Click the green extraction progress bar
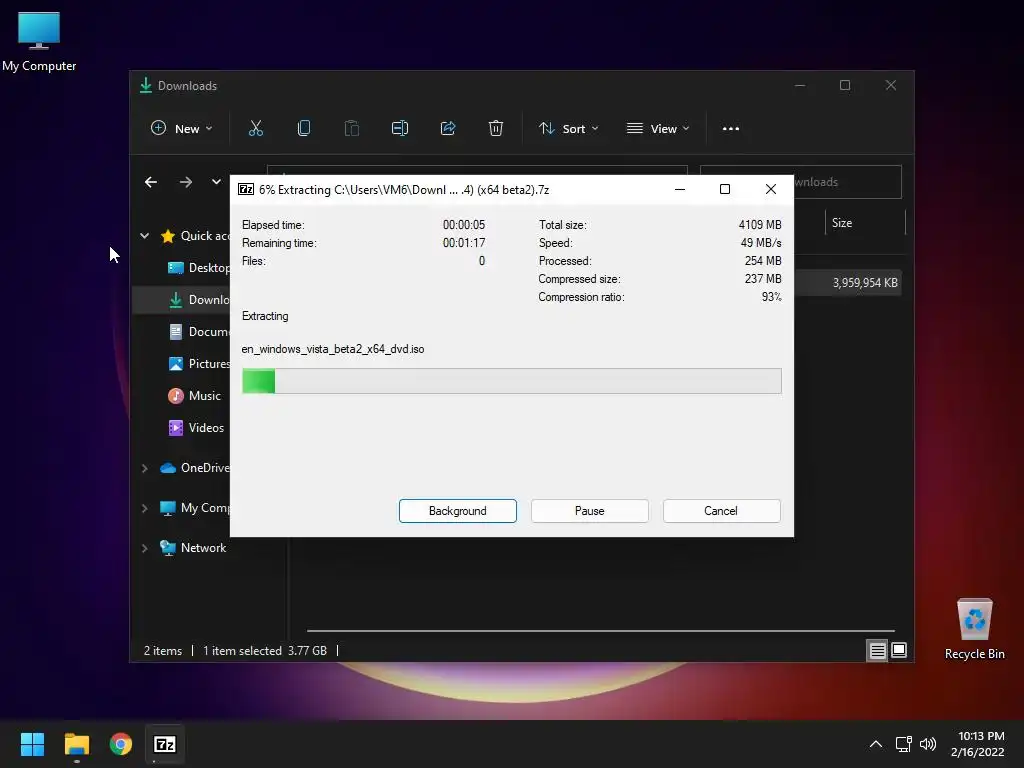Image resolution: width=1024 pixels, height=768 pixels. (x=511, y=381)
